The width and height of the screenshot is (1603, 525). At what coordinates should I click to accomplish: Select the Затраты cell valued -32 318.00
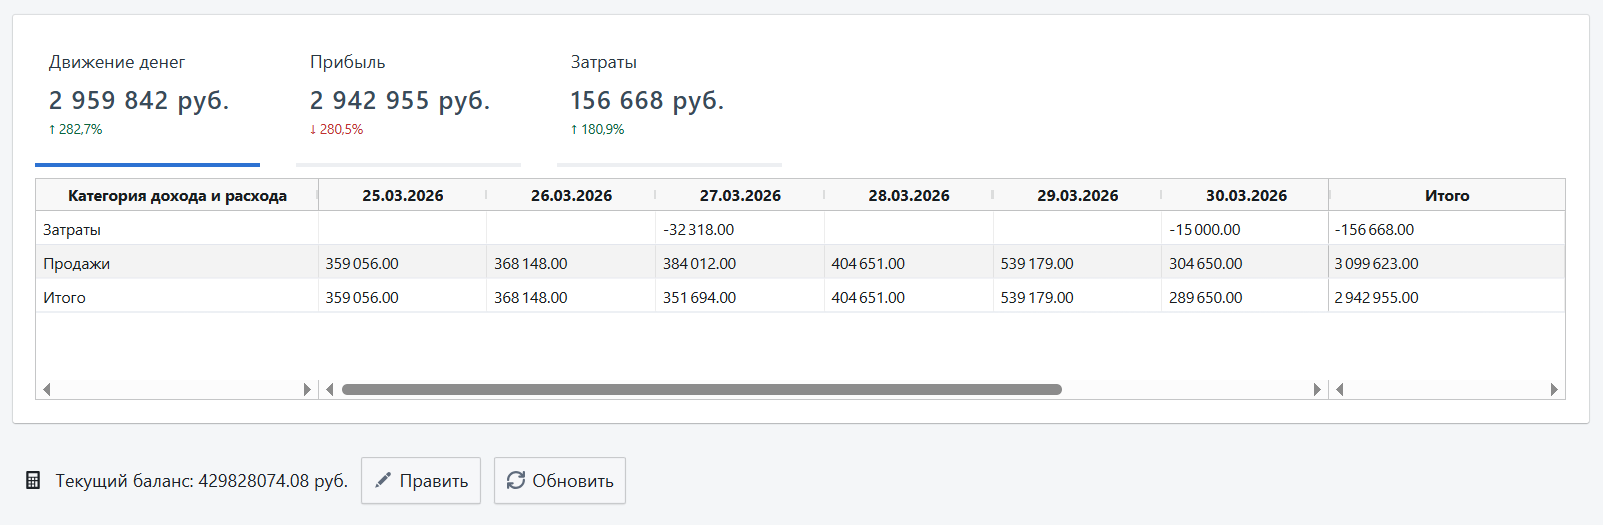[x=699, y=230]
